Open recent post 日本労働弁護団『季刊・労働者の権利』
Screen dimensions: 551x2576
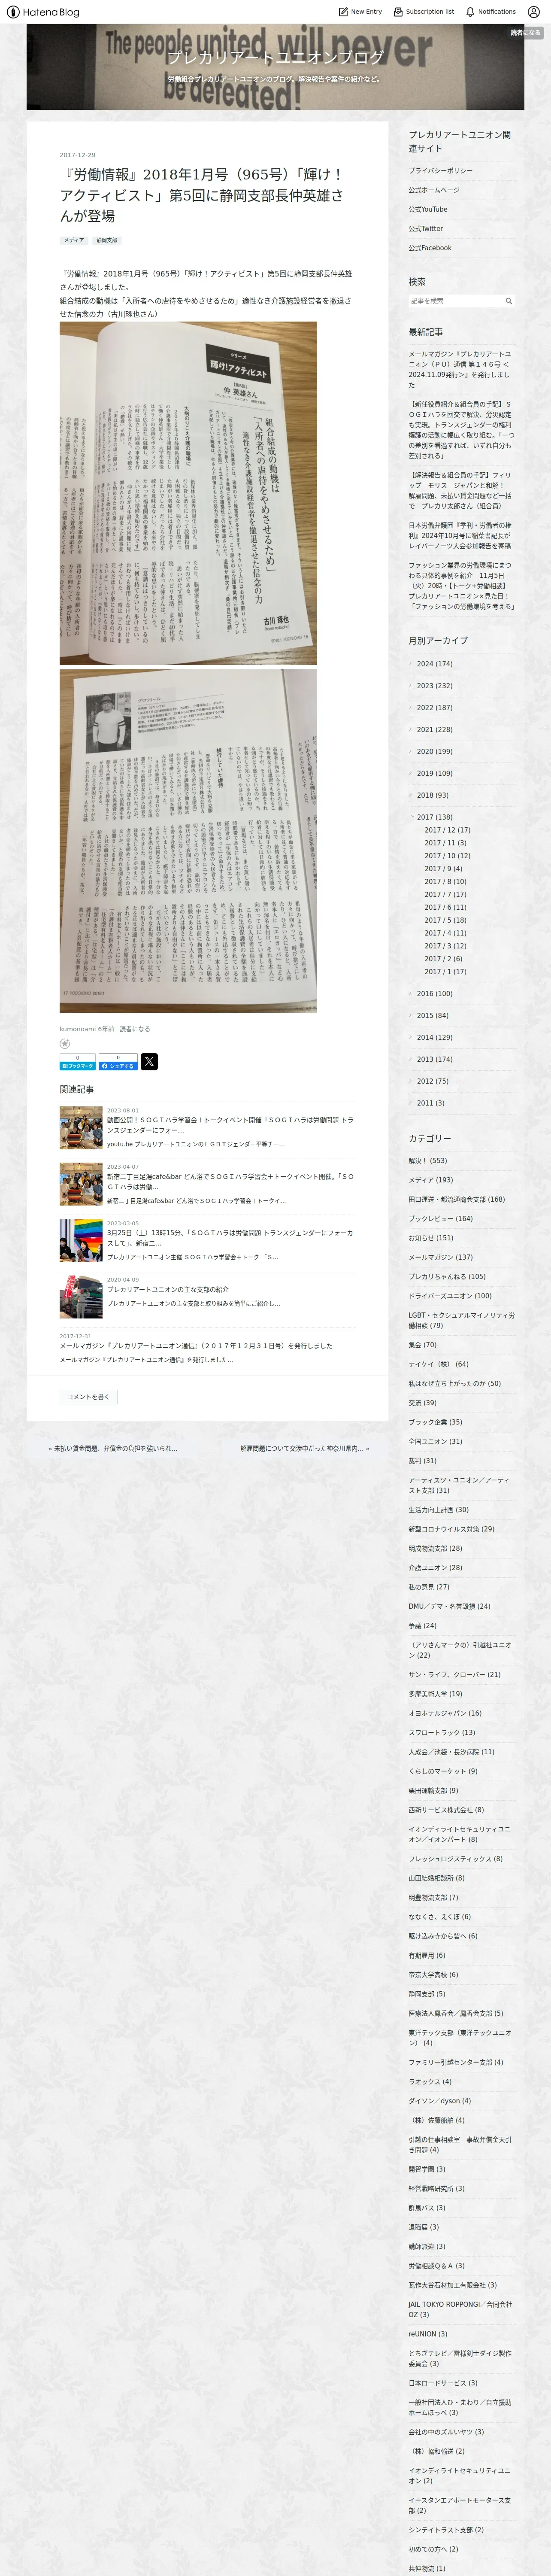(x=460, y=535)
